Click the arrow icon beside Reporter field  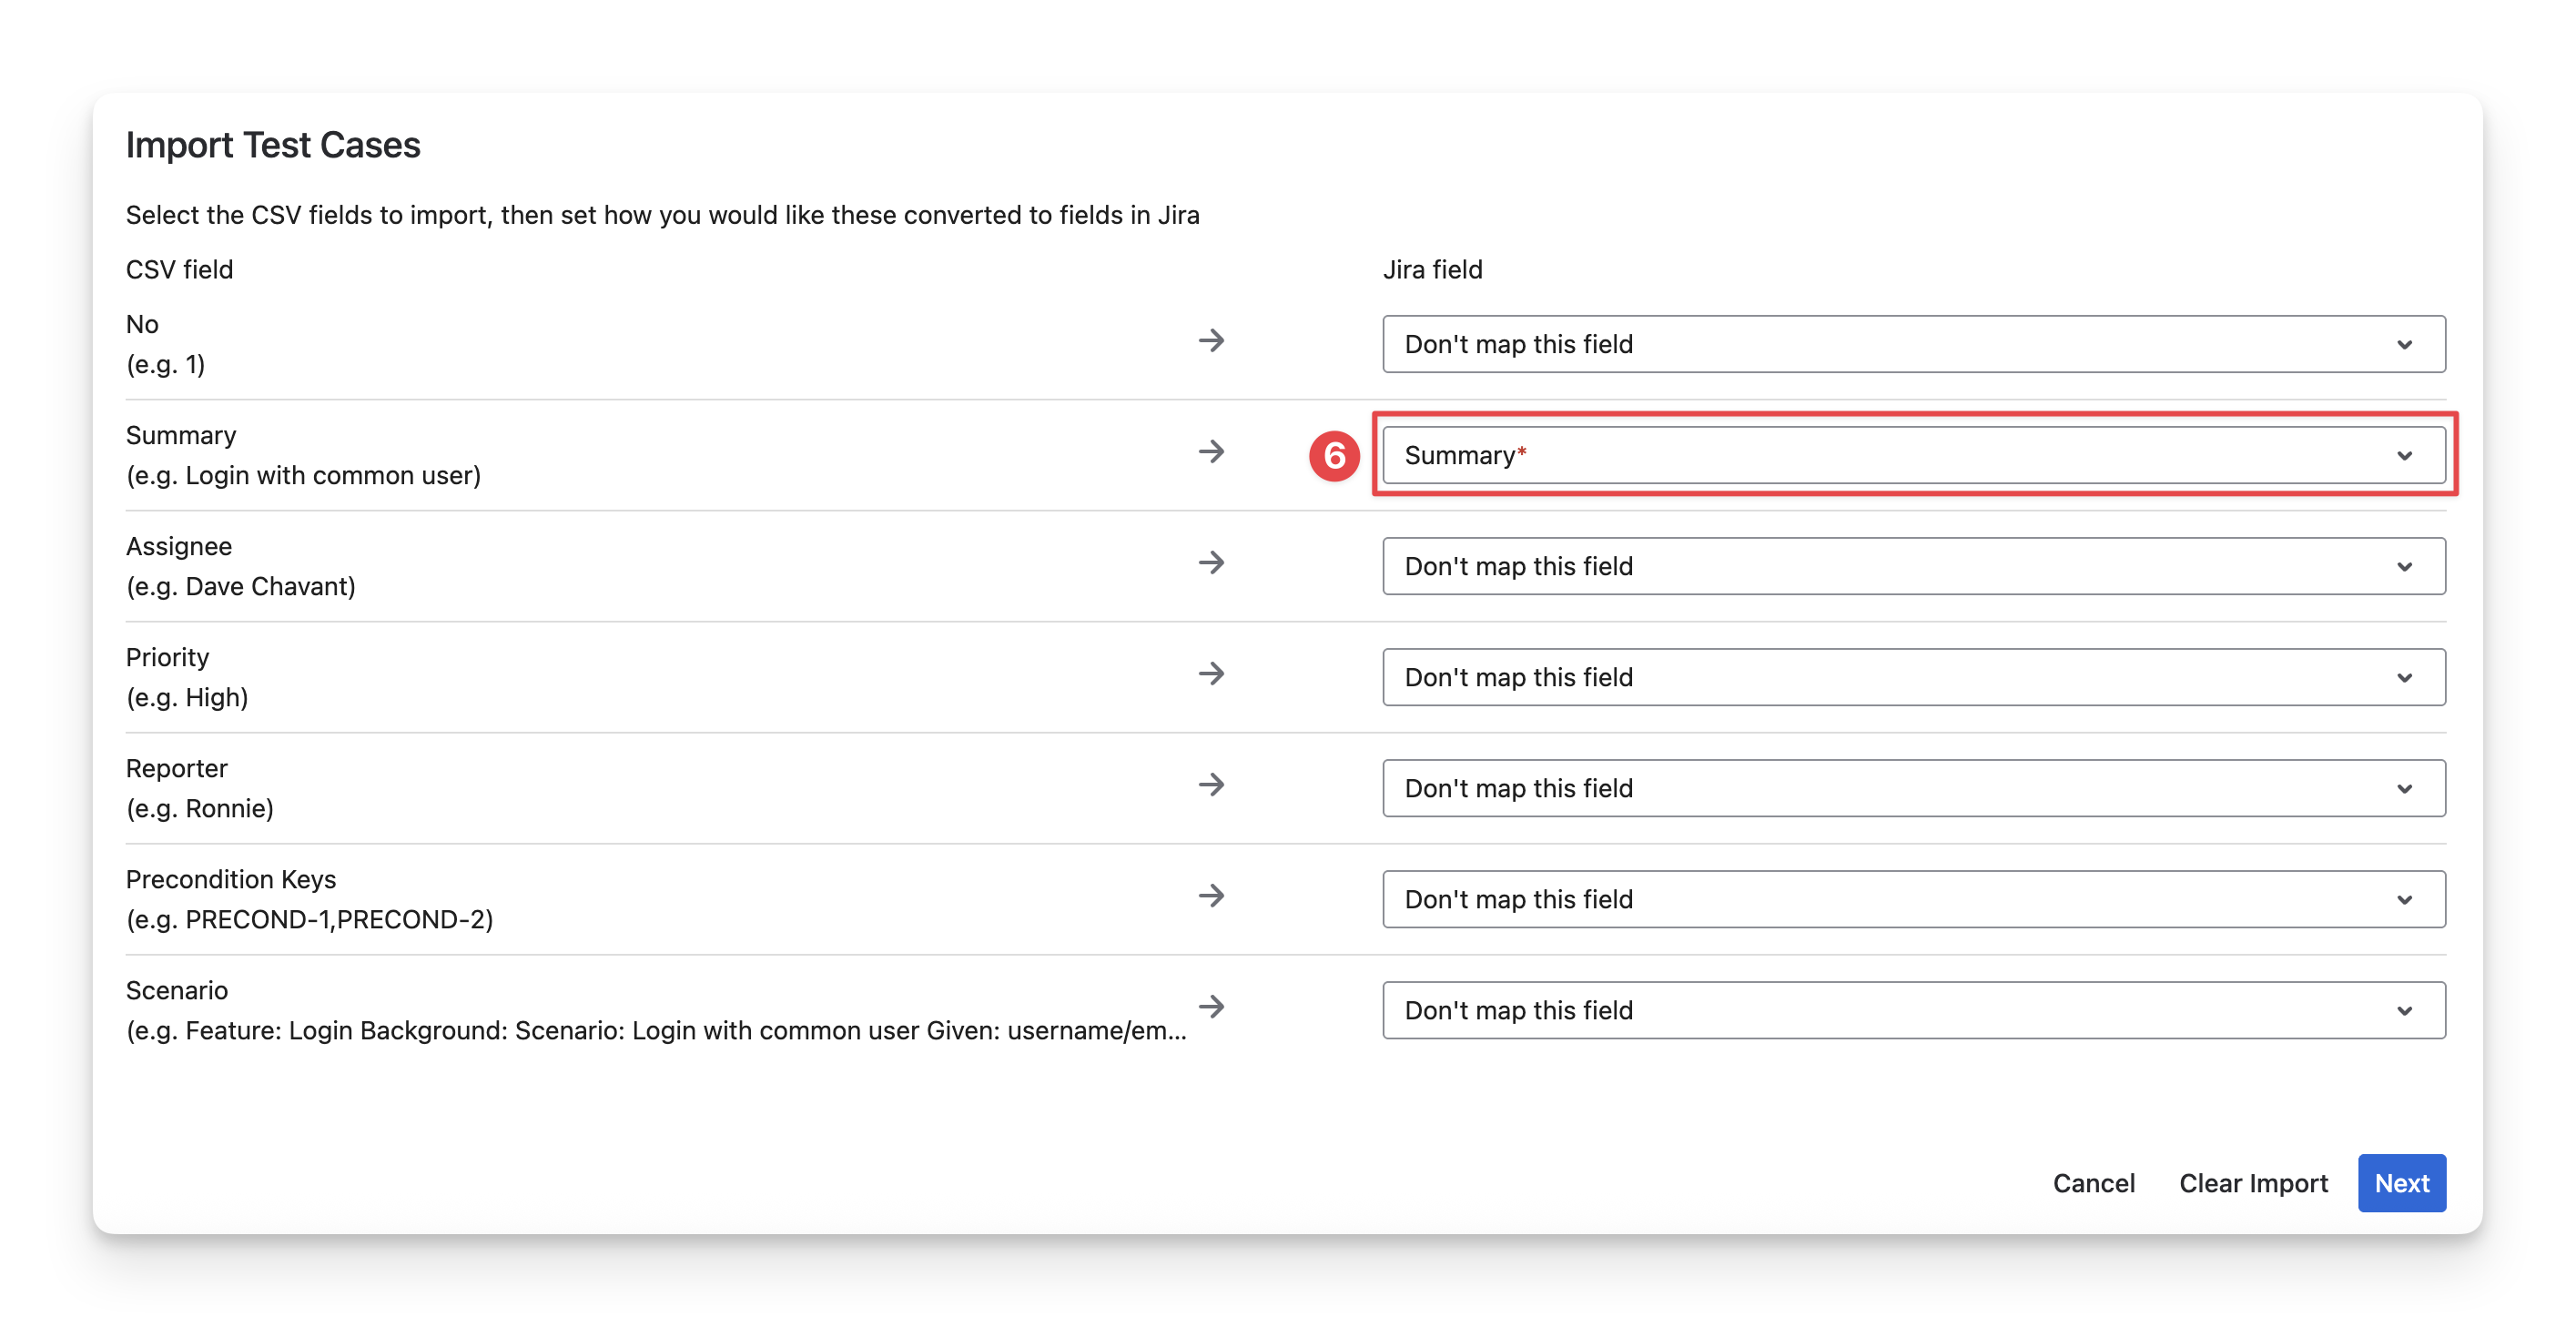tap(1211, 785)
